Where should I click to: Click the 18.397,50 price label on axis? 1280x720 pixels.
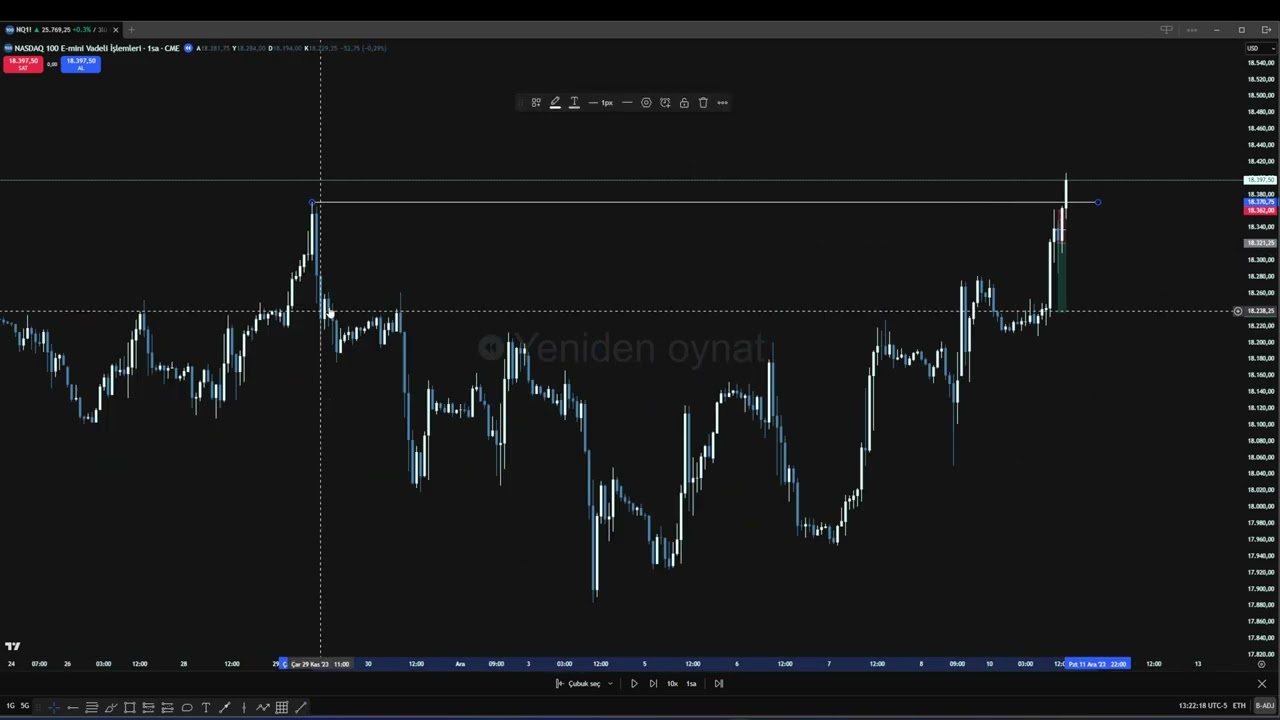pyautogui.click(x=1260, y=180)
